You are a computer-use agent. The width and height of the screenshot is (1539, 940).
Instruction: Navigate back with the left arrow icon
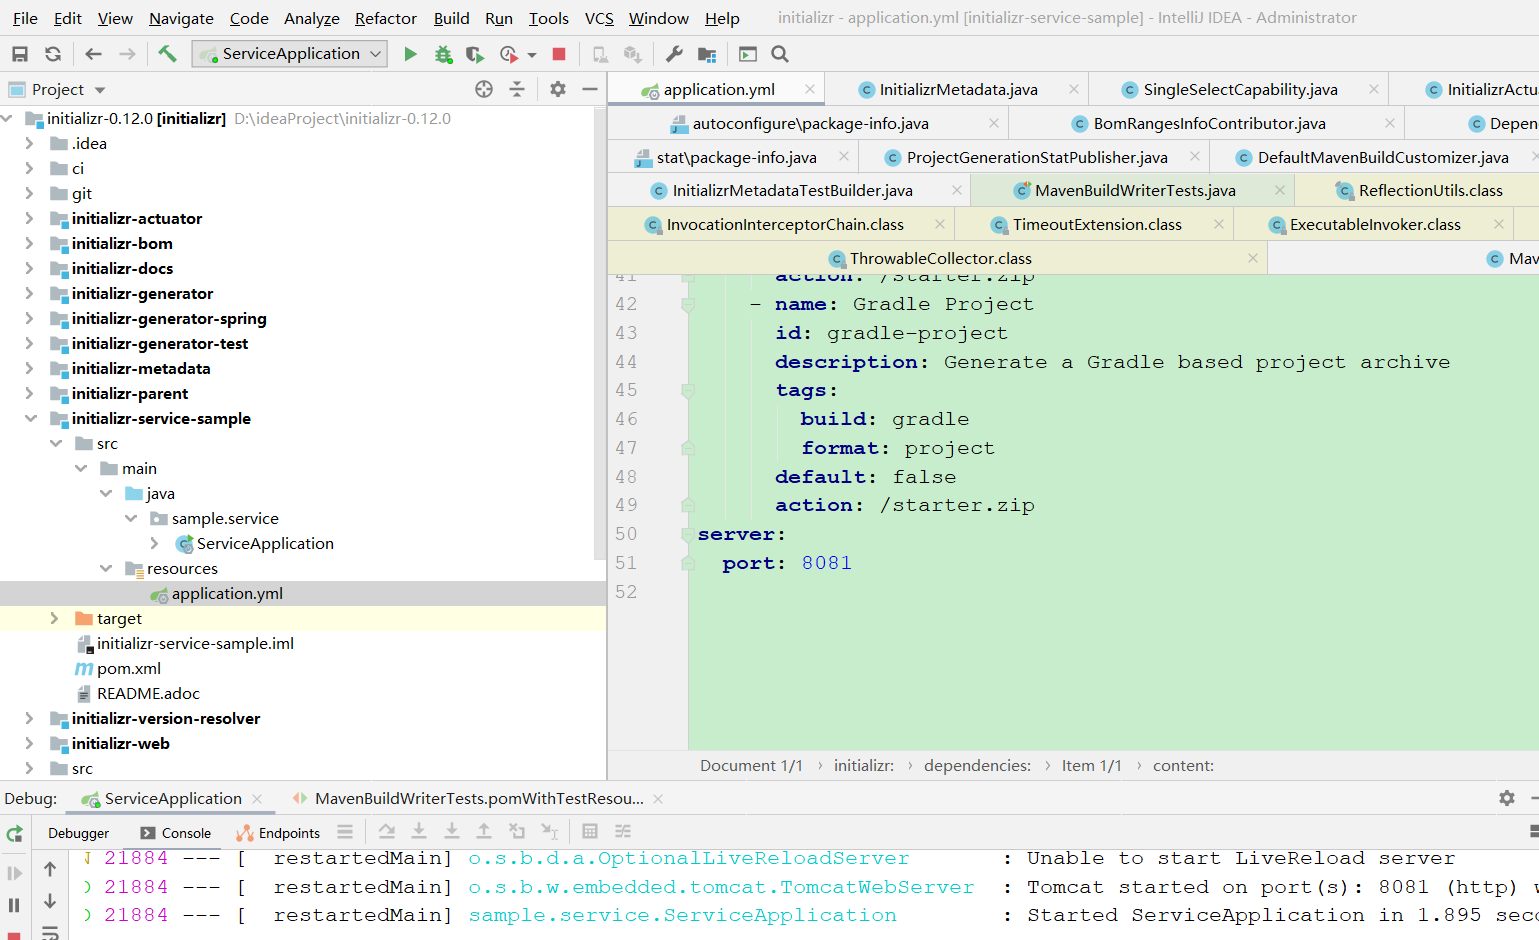point(94,54)
